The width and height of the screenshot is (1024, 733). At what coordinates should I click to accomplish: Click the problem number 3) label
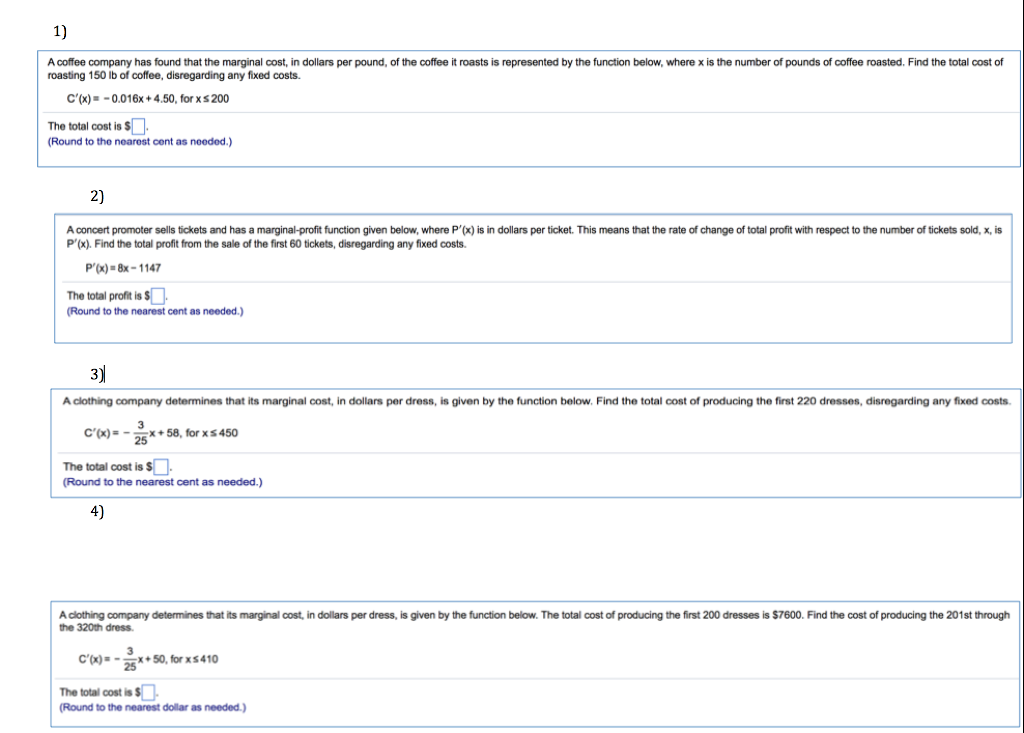tap(97, 374)
